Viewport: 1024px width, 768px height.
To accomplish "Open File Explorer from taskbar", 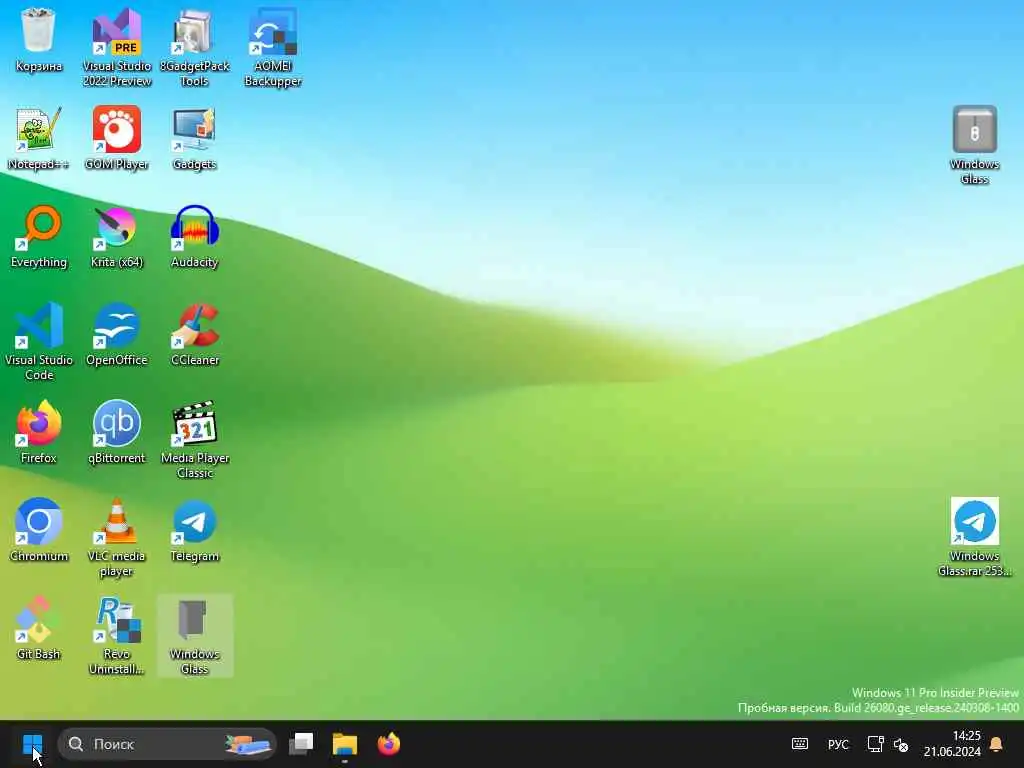I will 345,744.
